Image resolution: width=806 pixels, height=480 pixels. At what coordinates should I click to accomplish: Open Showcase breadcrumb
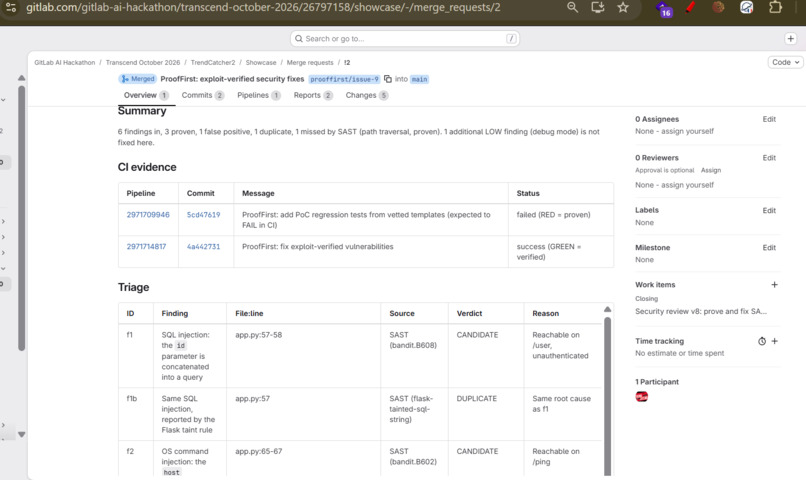point(261,63)
